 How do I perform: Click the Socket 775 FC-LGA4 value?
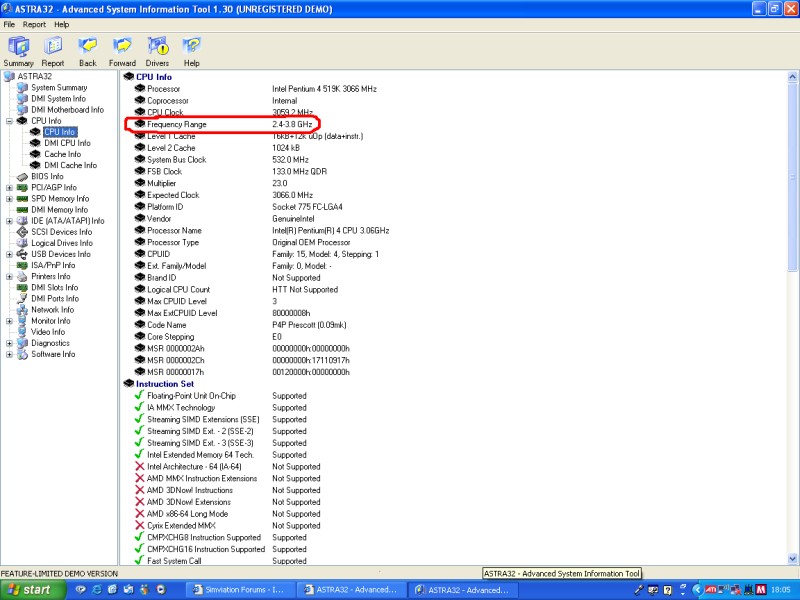coord(307,207)
